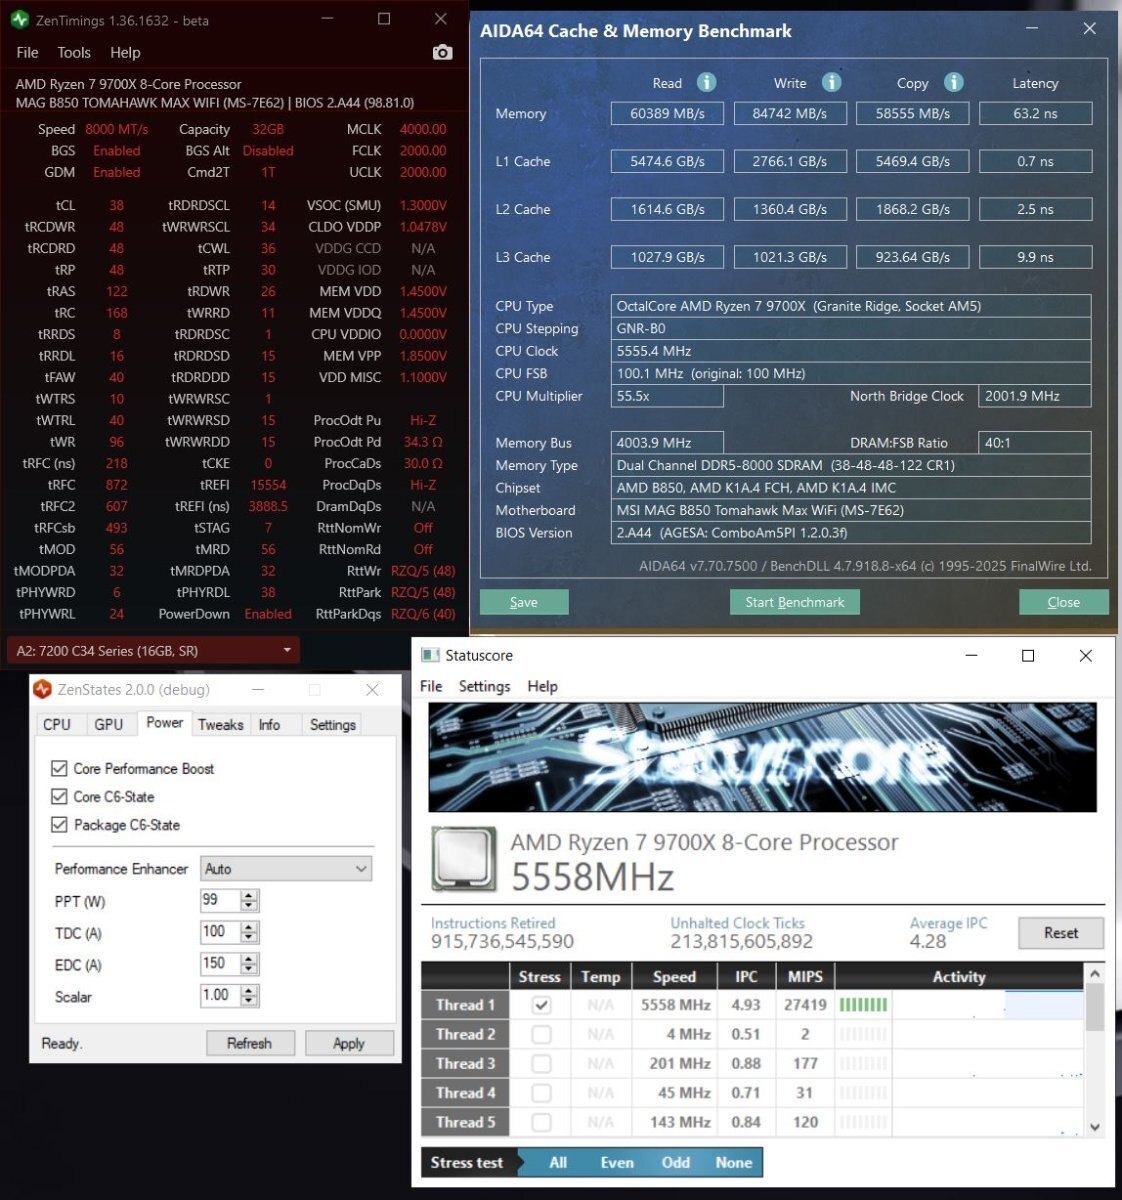Click the processor chip icon in Statuscore
Screen dimensions: 1122x1200
pyautogui.click(x=464, y=858)
